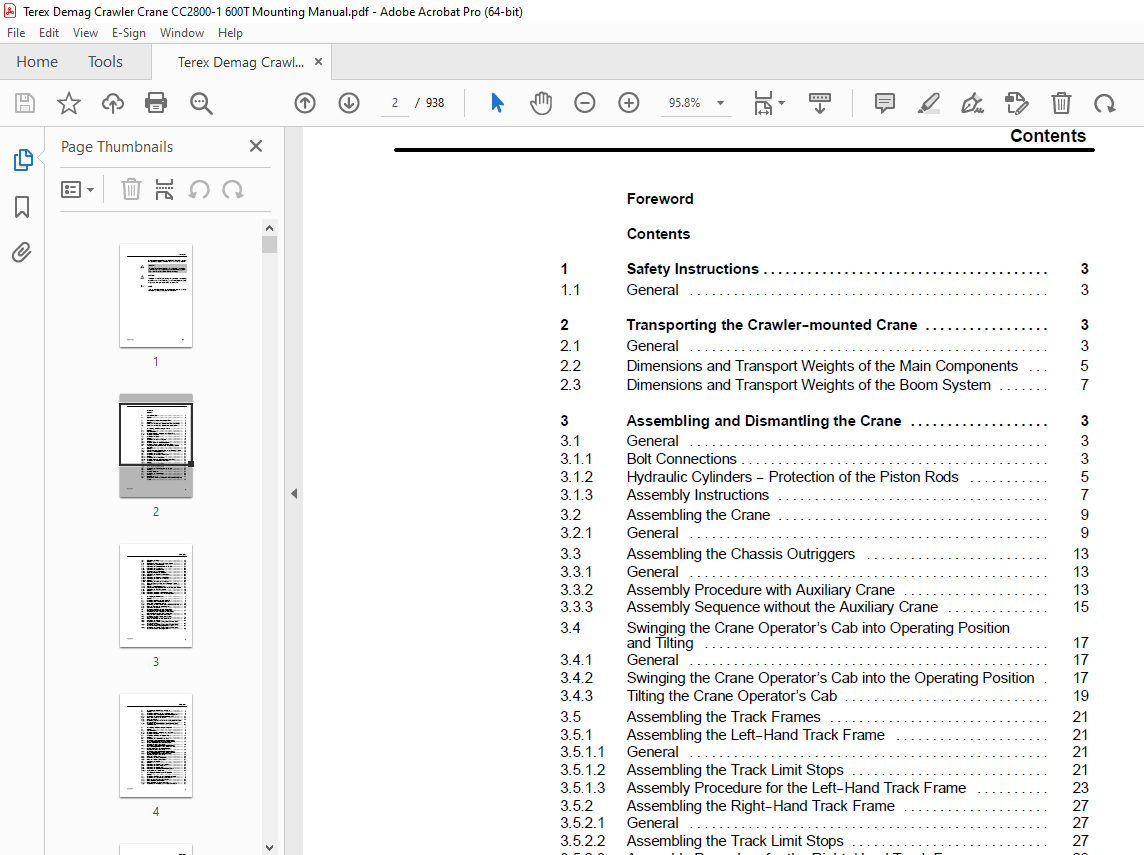Open the Fill & Sign tool
Screen dimensions: 1144x855
972,103
